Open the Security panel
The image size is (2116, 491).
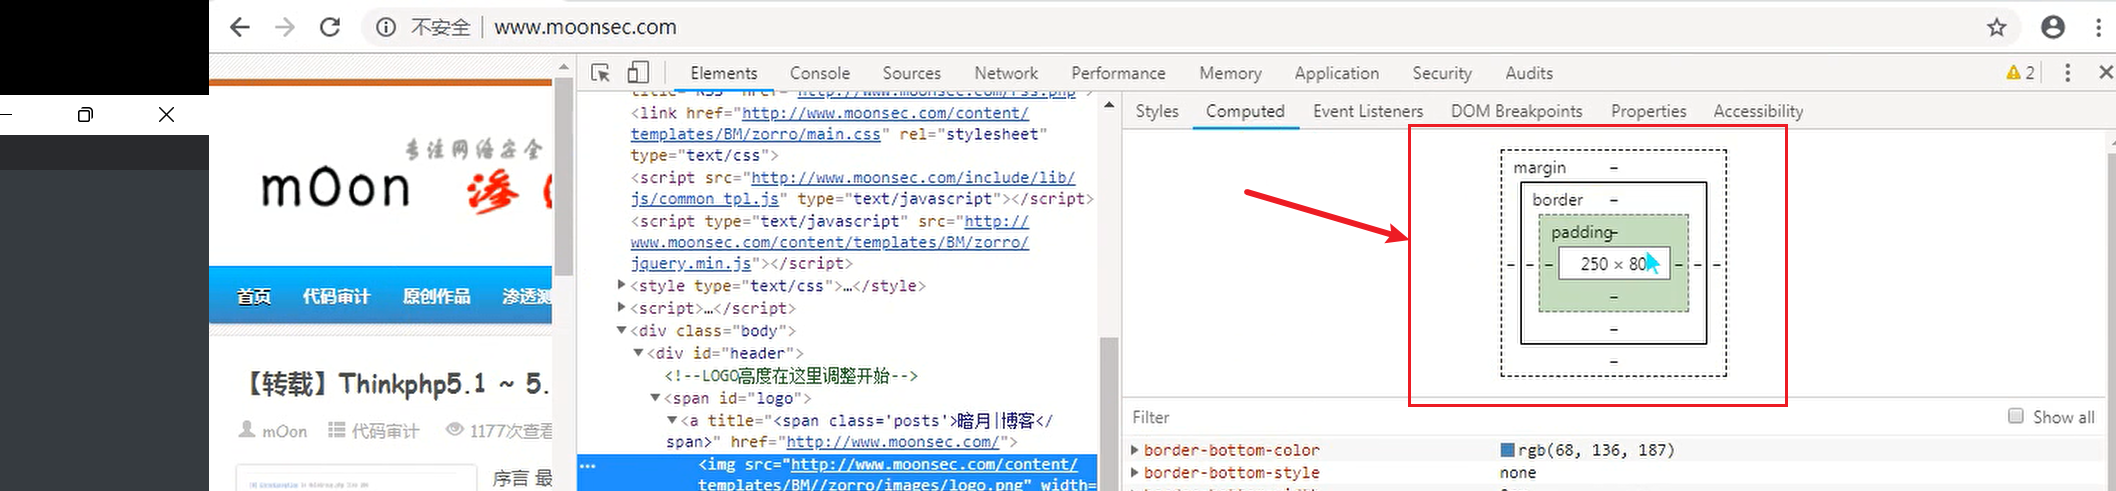pos(1442,73)
